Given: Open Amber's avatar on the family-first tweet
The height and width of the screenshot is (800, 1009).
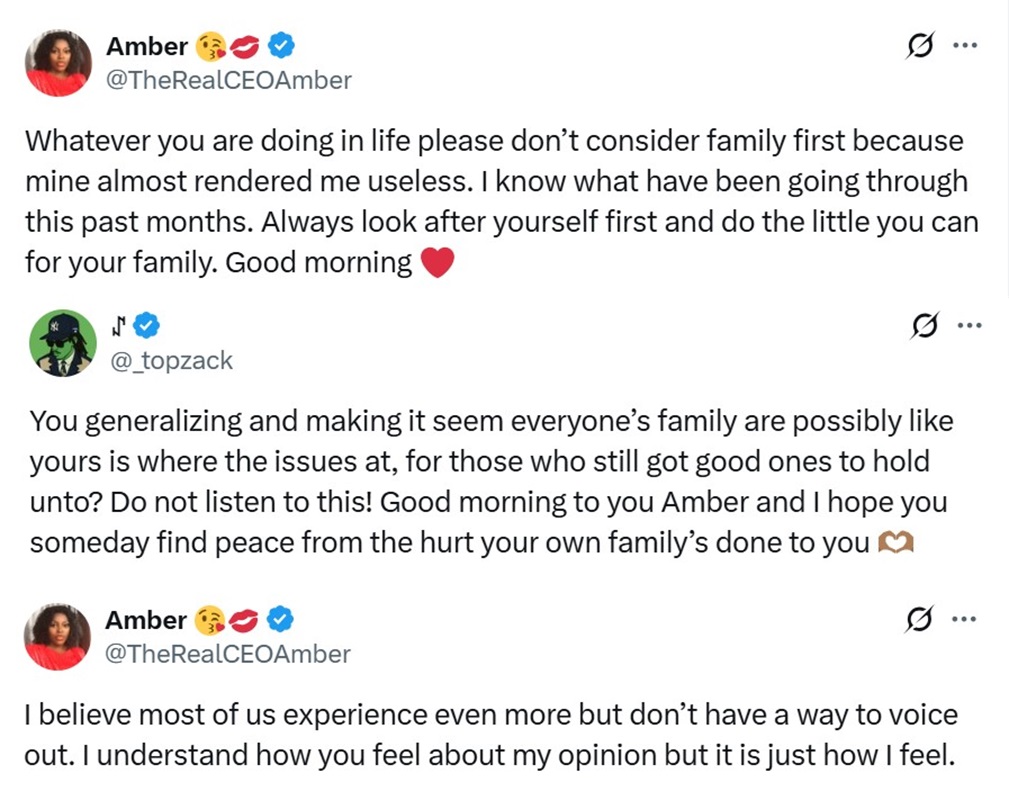Looking at the screenshot, I should (x=58, y=63).
